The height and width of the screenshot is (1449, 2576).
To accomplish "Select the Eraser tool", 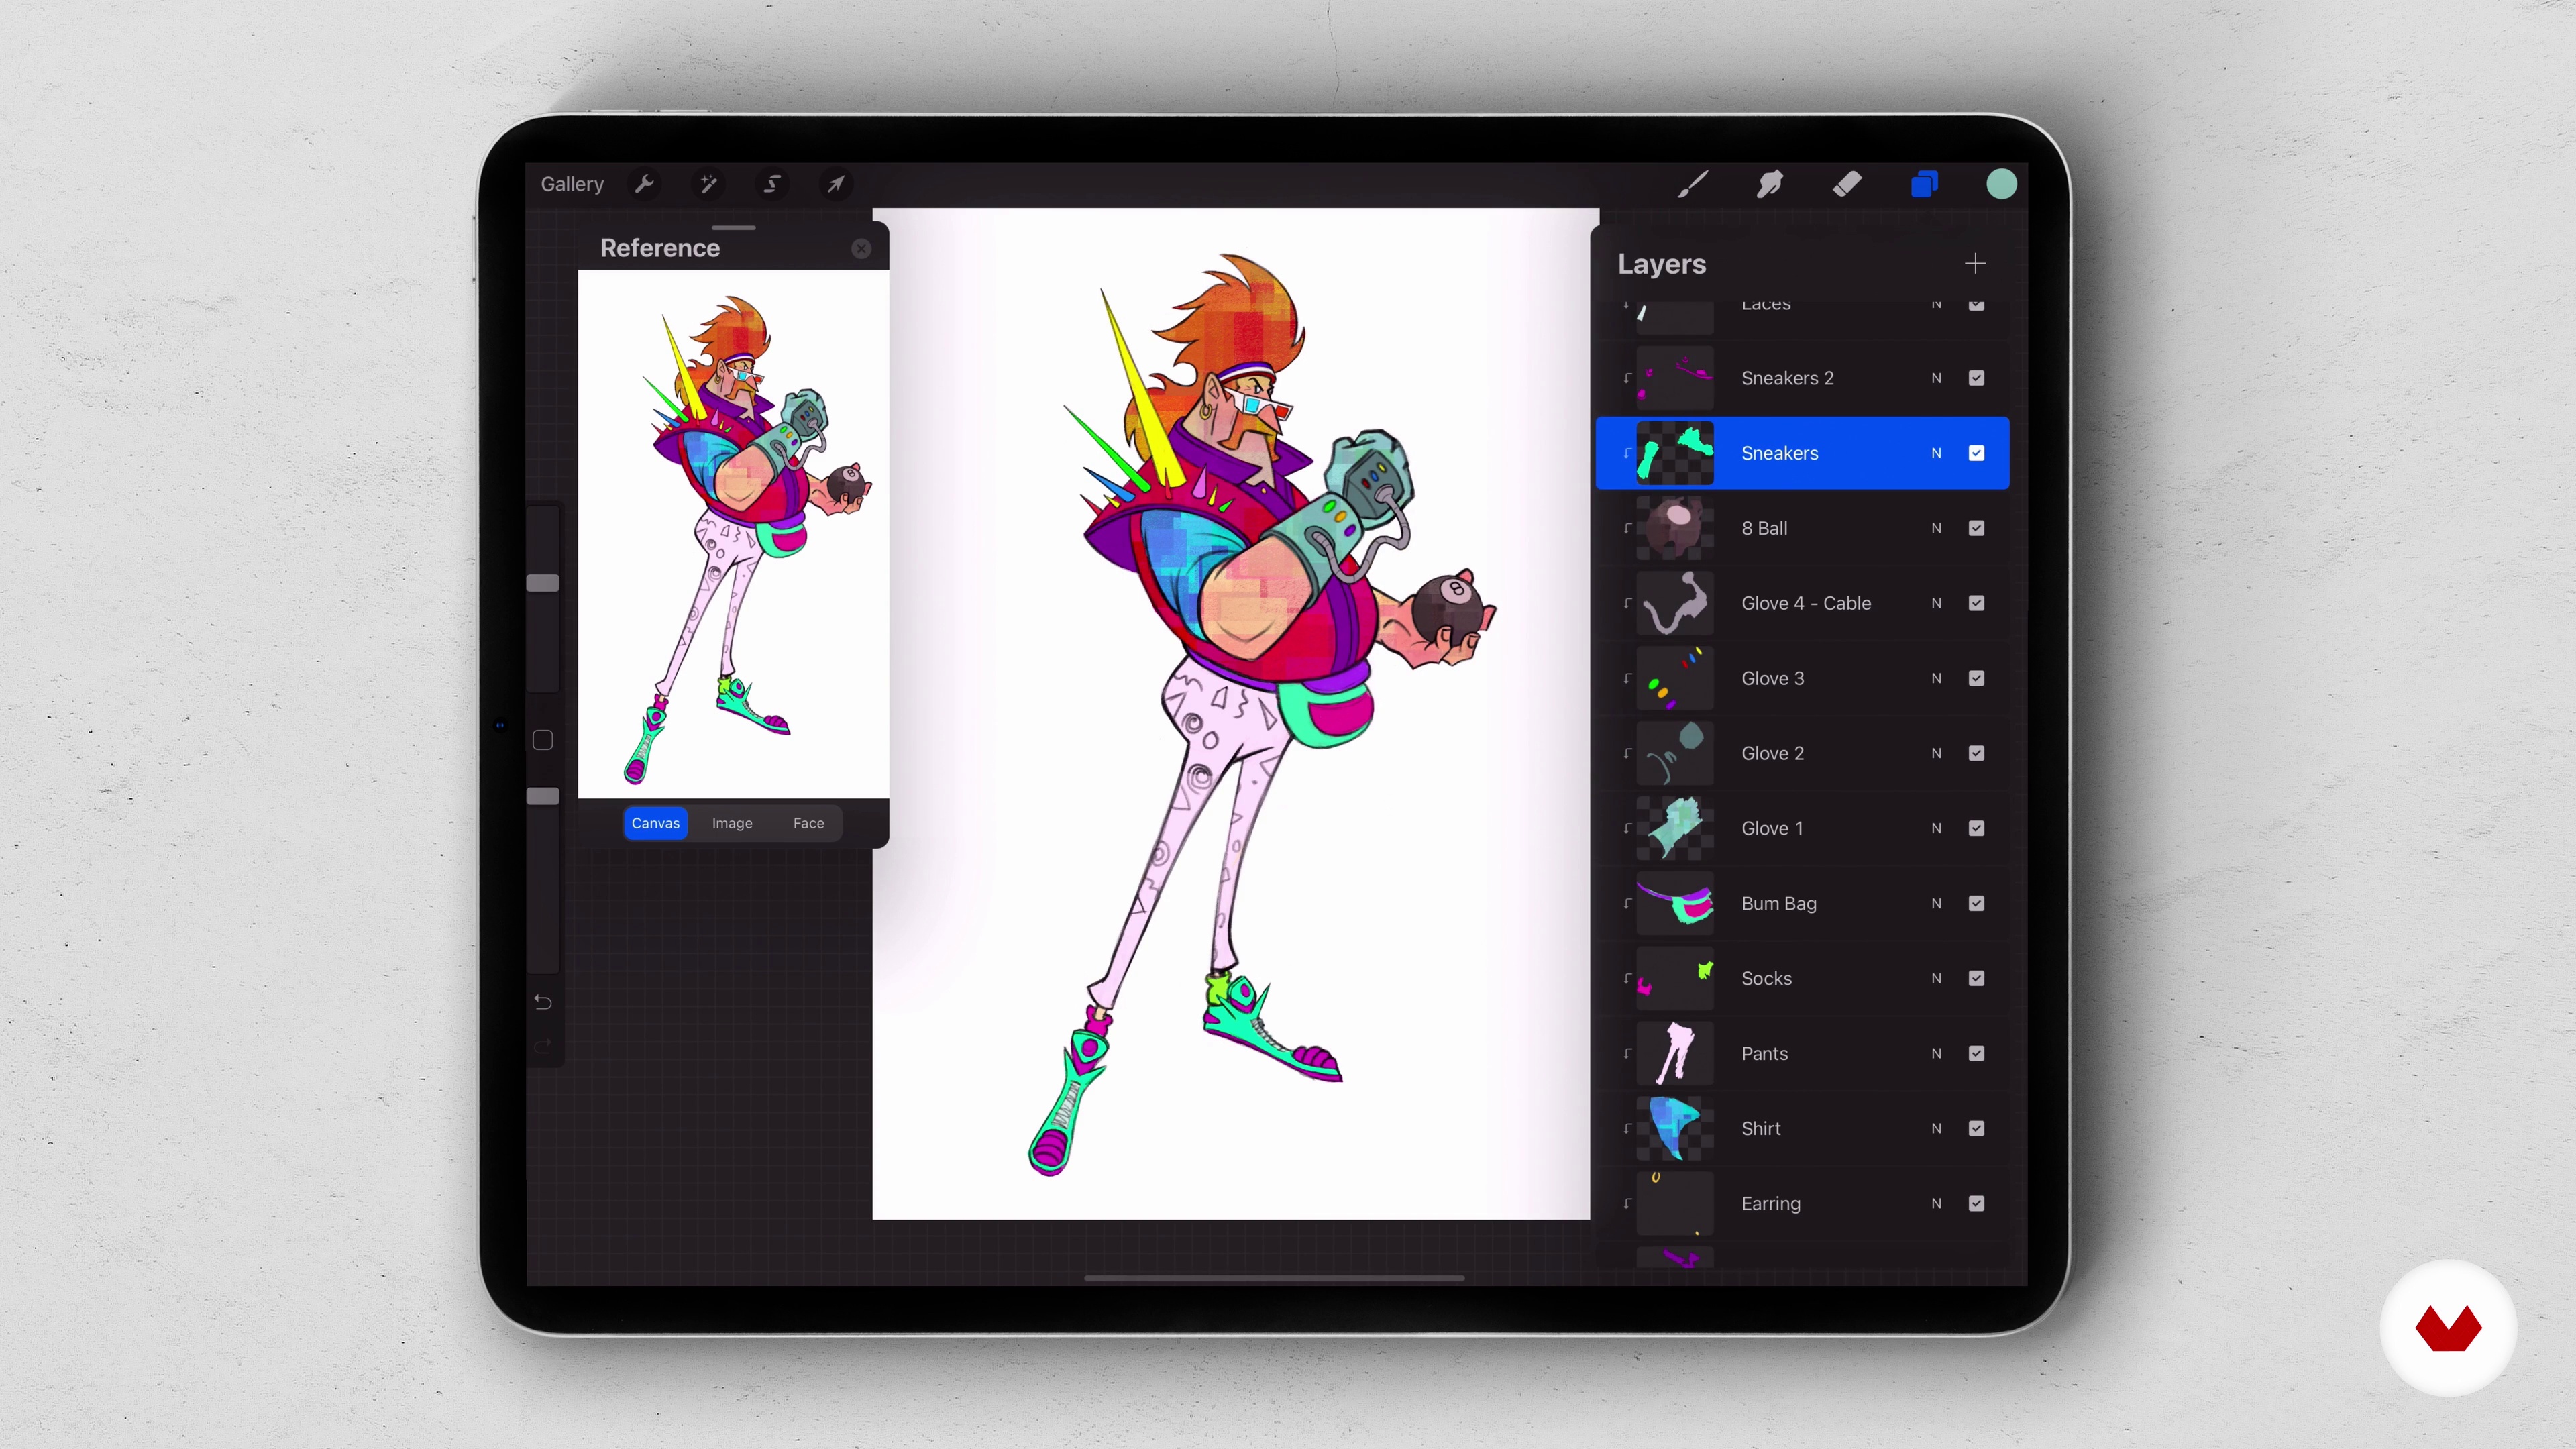I will (1847, 184).
